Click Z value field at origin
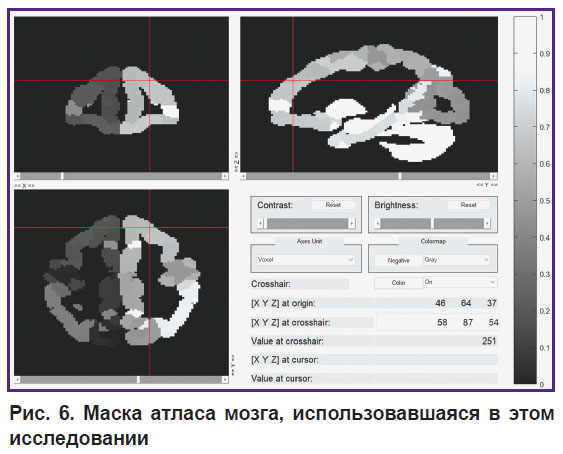 pyautogui.click(x=492, y=303)
